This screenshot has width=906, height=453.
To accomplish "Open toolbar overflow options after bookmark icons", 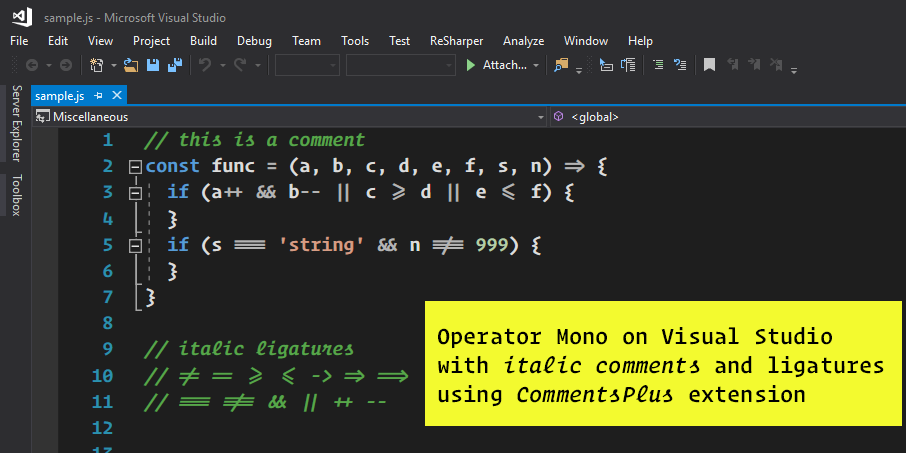I will point(794,70).
